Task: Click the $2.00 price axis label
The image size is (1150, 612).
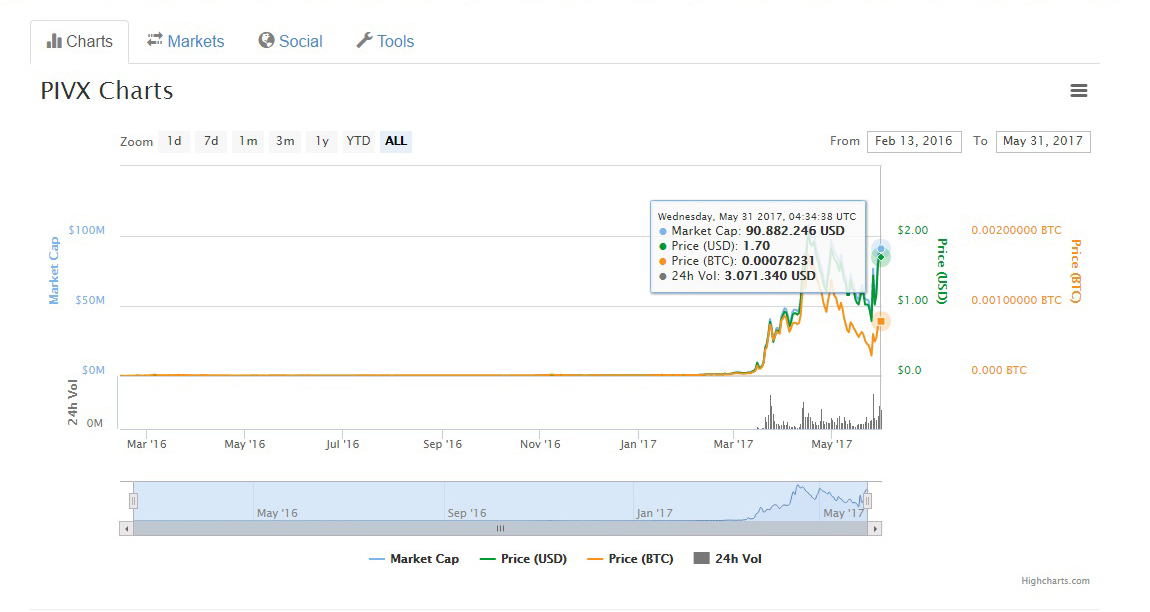Action: 913,230
